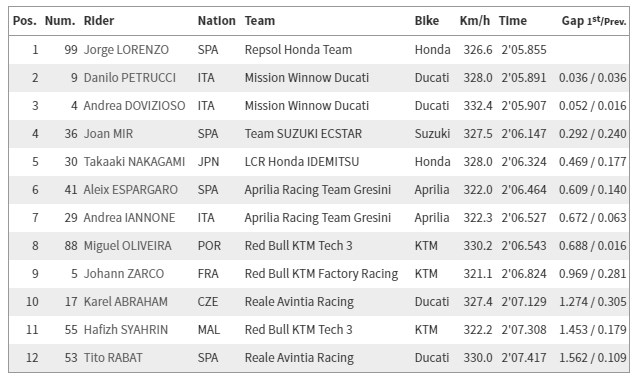635x378 pixels.
Task: Select Miguel OLIVEIRA in table
Action: [128, 246]
